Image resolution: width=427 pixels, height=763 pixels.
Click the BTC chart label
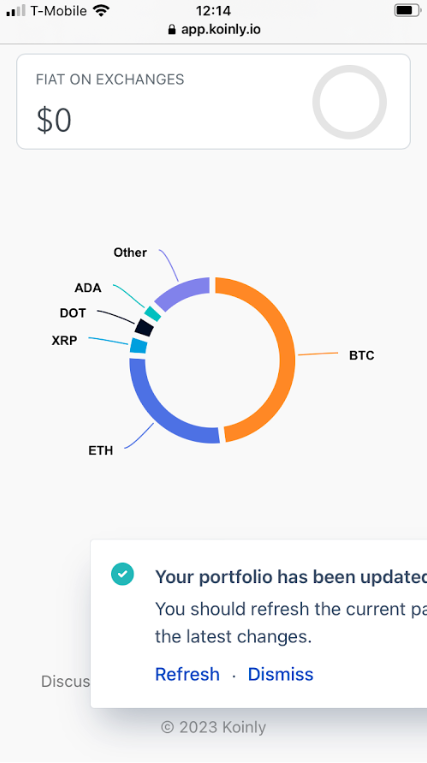(361, 356)
